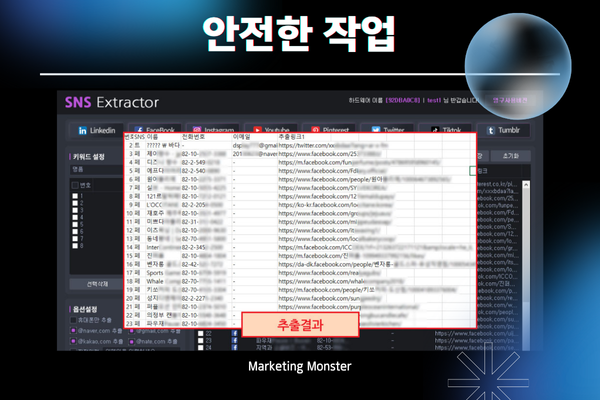Tick the checkbox for result row 23
The width and height of the screenshot is (600, 400).
coord(201,340)
